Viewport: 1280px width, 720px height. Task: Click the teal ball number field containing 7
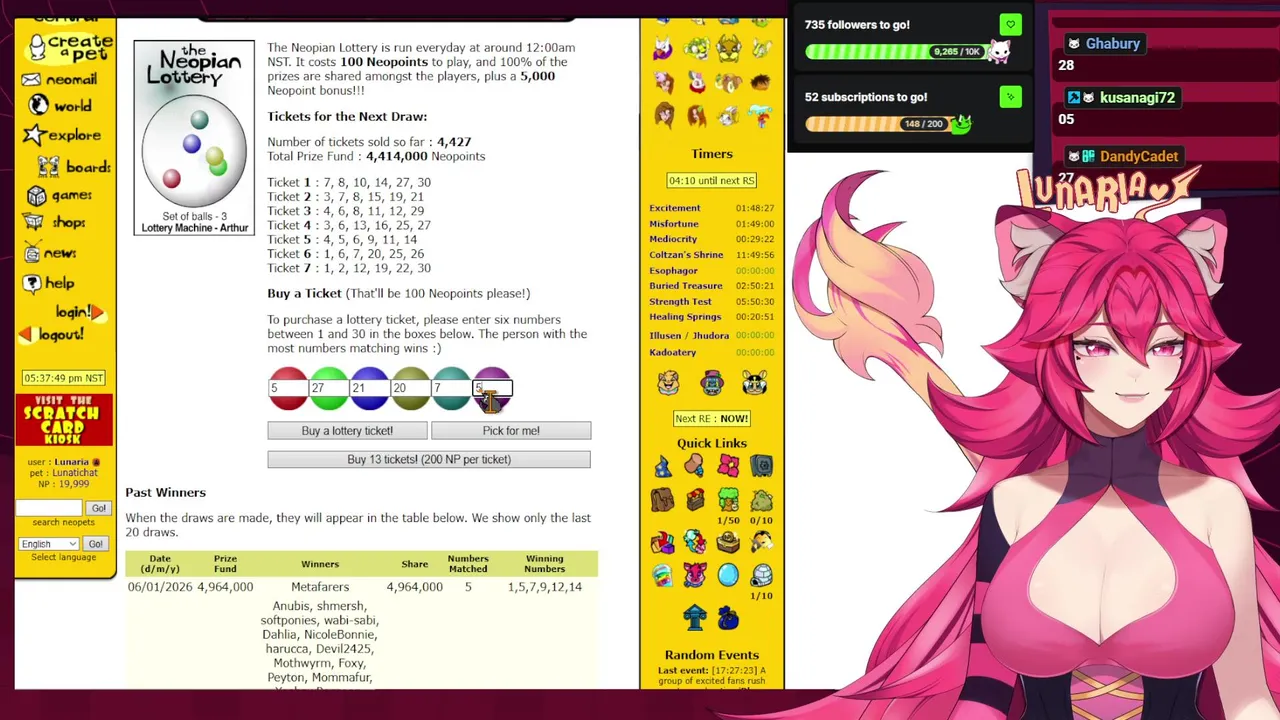[x=451, y=388]
